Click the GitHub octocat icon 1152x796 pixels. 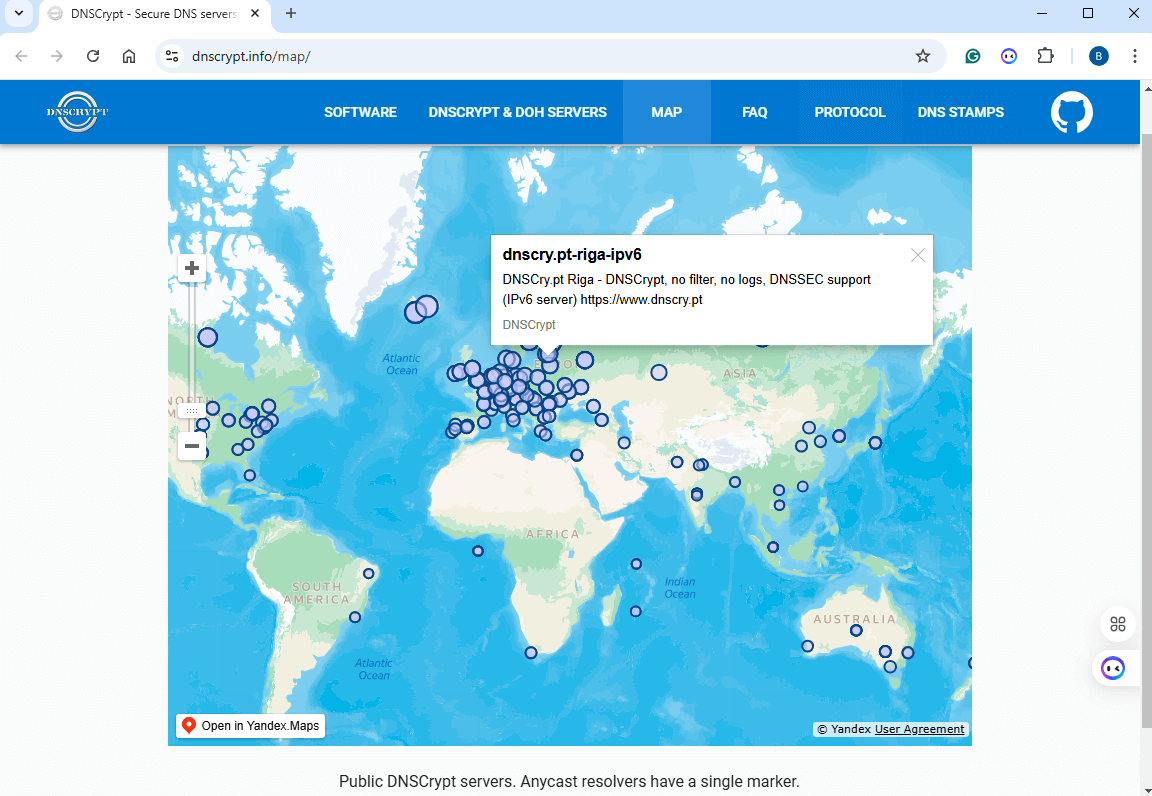[x=1071, y=113]
